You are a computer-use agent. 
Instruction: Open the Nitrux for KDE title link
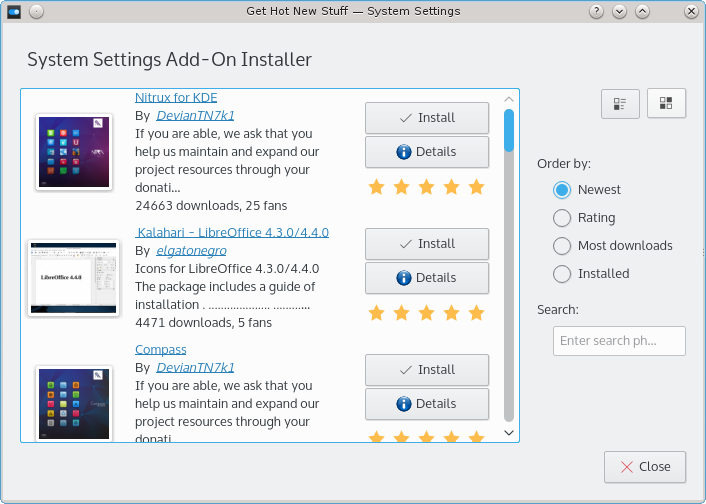(x=176, y=97)
